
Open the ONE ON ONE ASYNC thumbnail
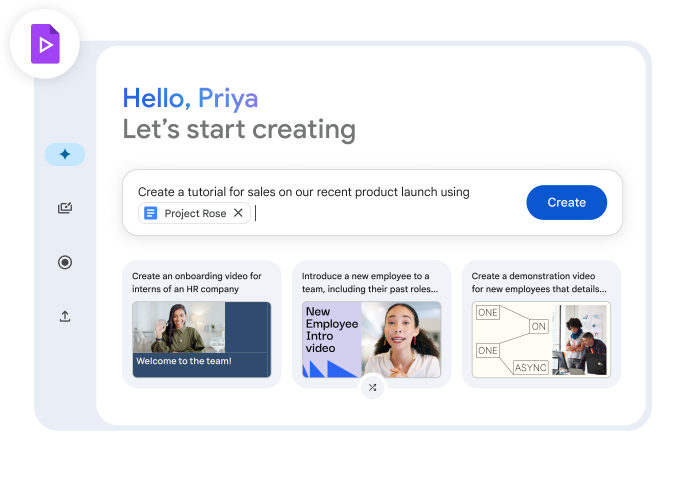pos(541,339)
